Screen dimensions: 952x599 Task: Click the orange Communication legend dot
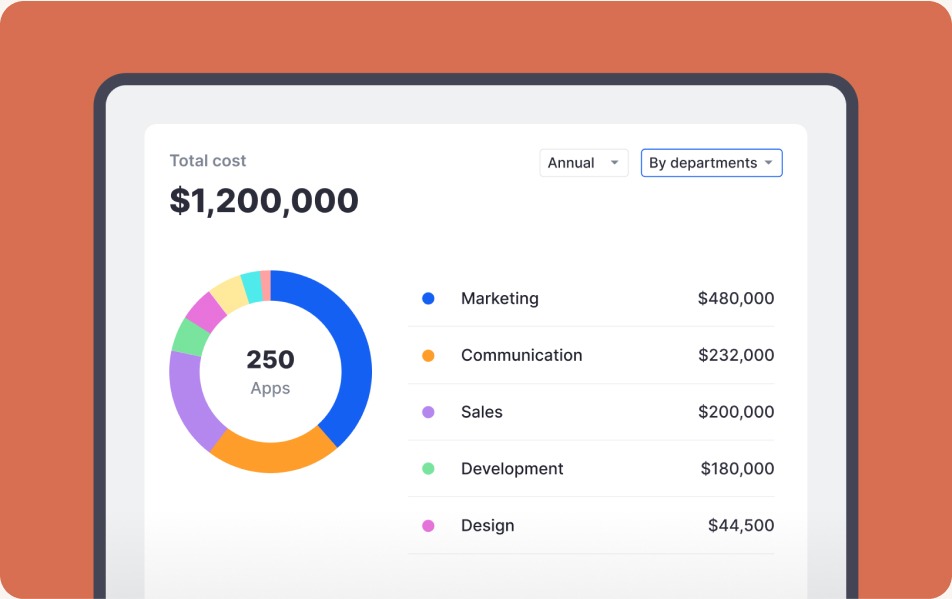[x=428, y=355]
